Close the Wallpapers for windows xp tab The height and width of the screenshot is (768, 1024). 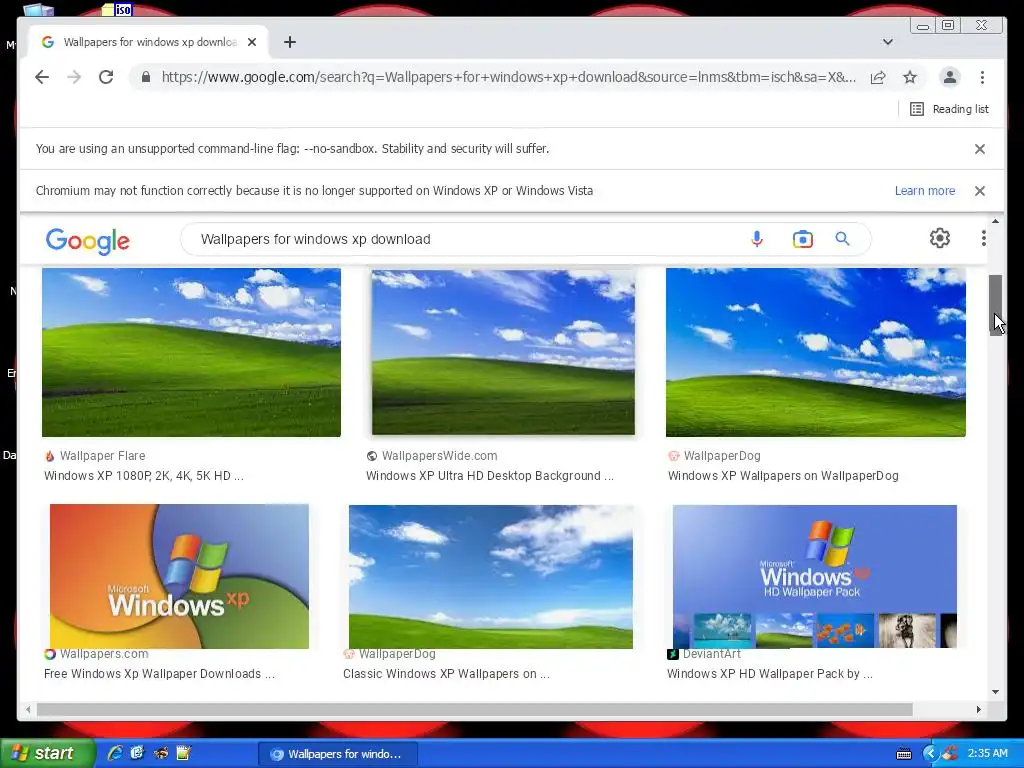(x=252, y=42)
